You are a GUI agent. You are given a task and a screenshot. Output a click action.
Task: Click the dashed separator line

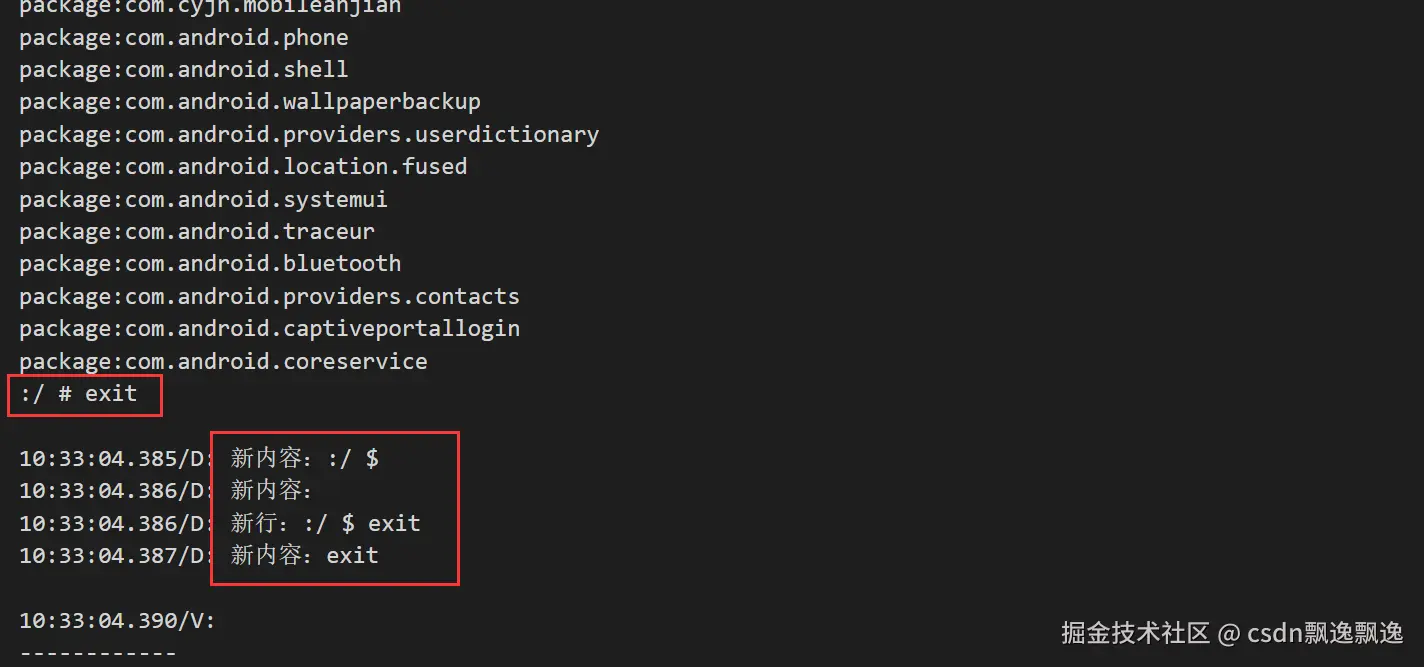tap(98, 653)
